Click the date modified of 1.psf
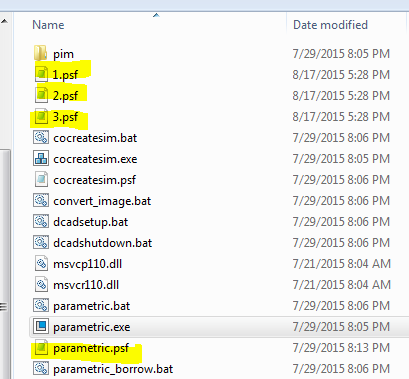The image size is (409, 379). pos(341,75)
